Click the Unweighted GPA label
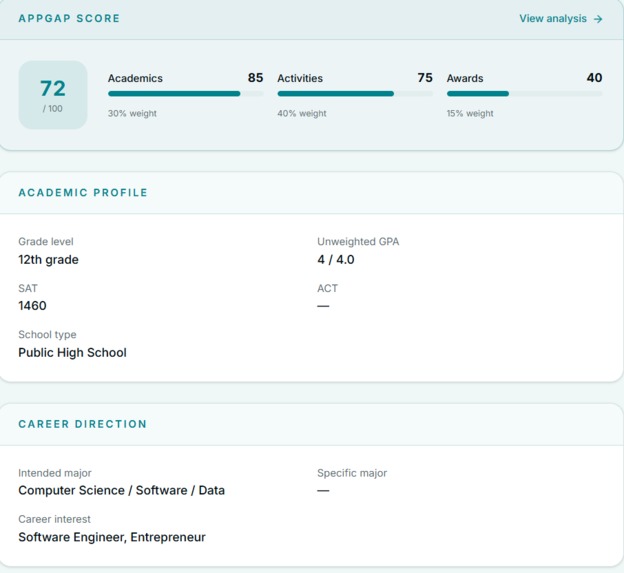The image size is (624, 573). 358,242
